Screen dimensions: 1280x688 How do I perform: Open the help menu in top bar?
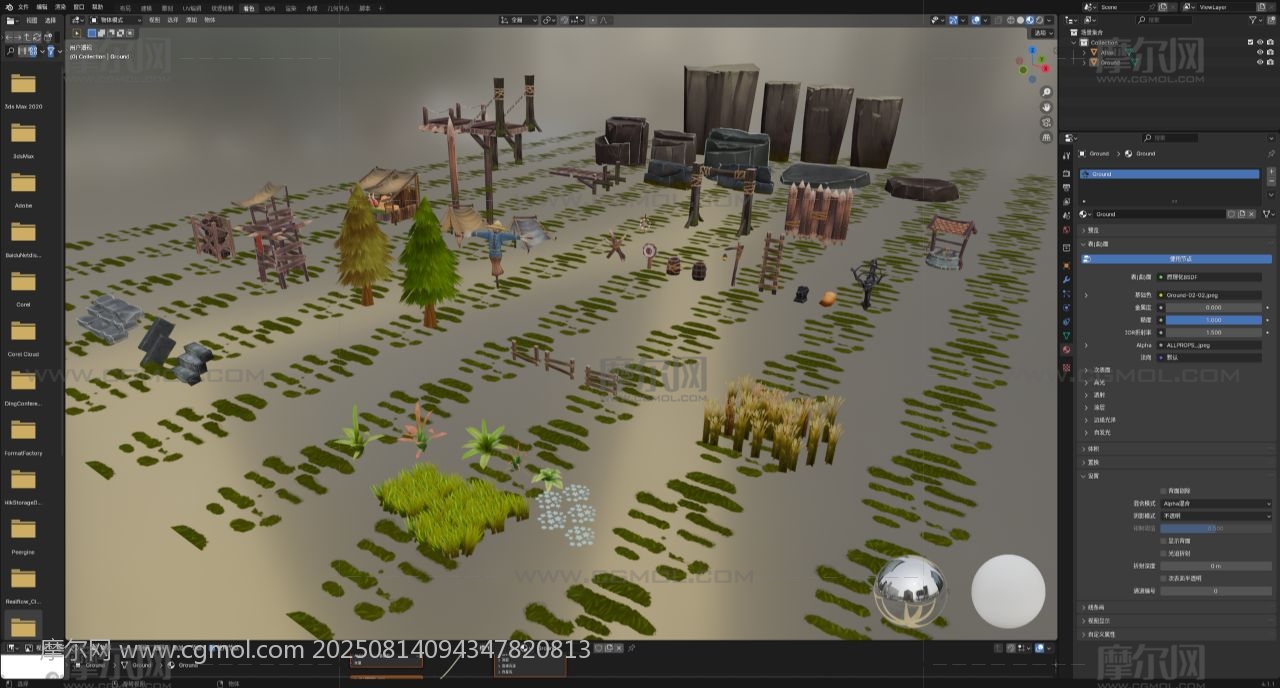pos(97,7)
